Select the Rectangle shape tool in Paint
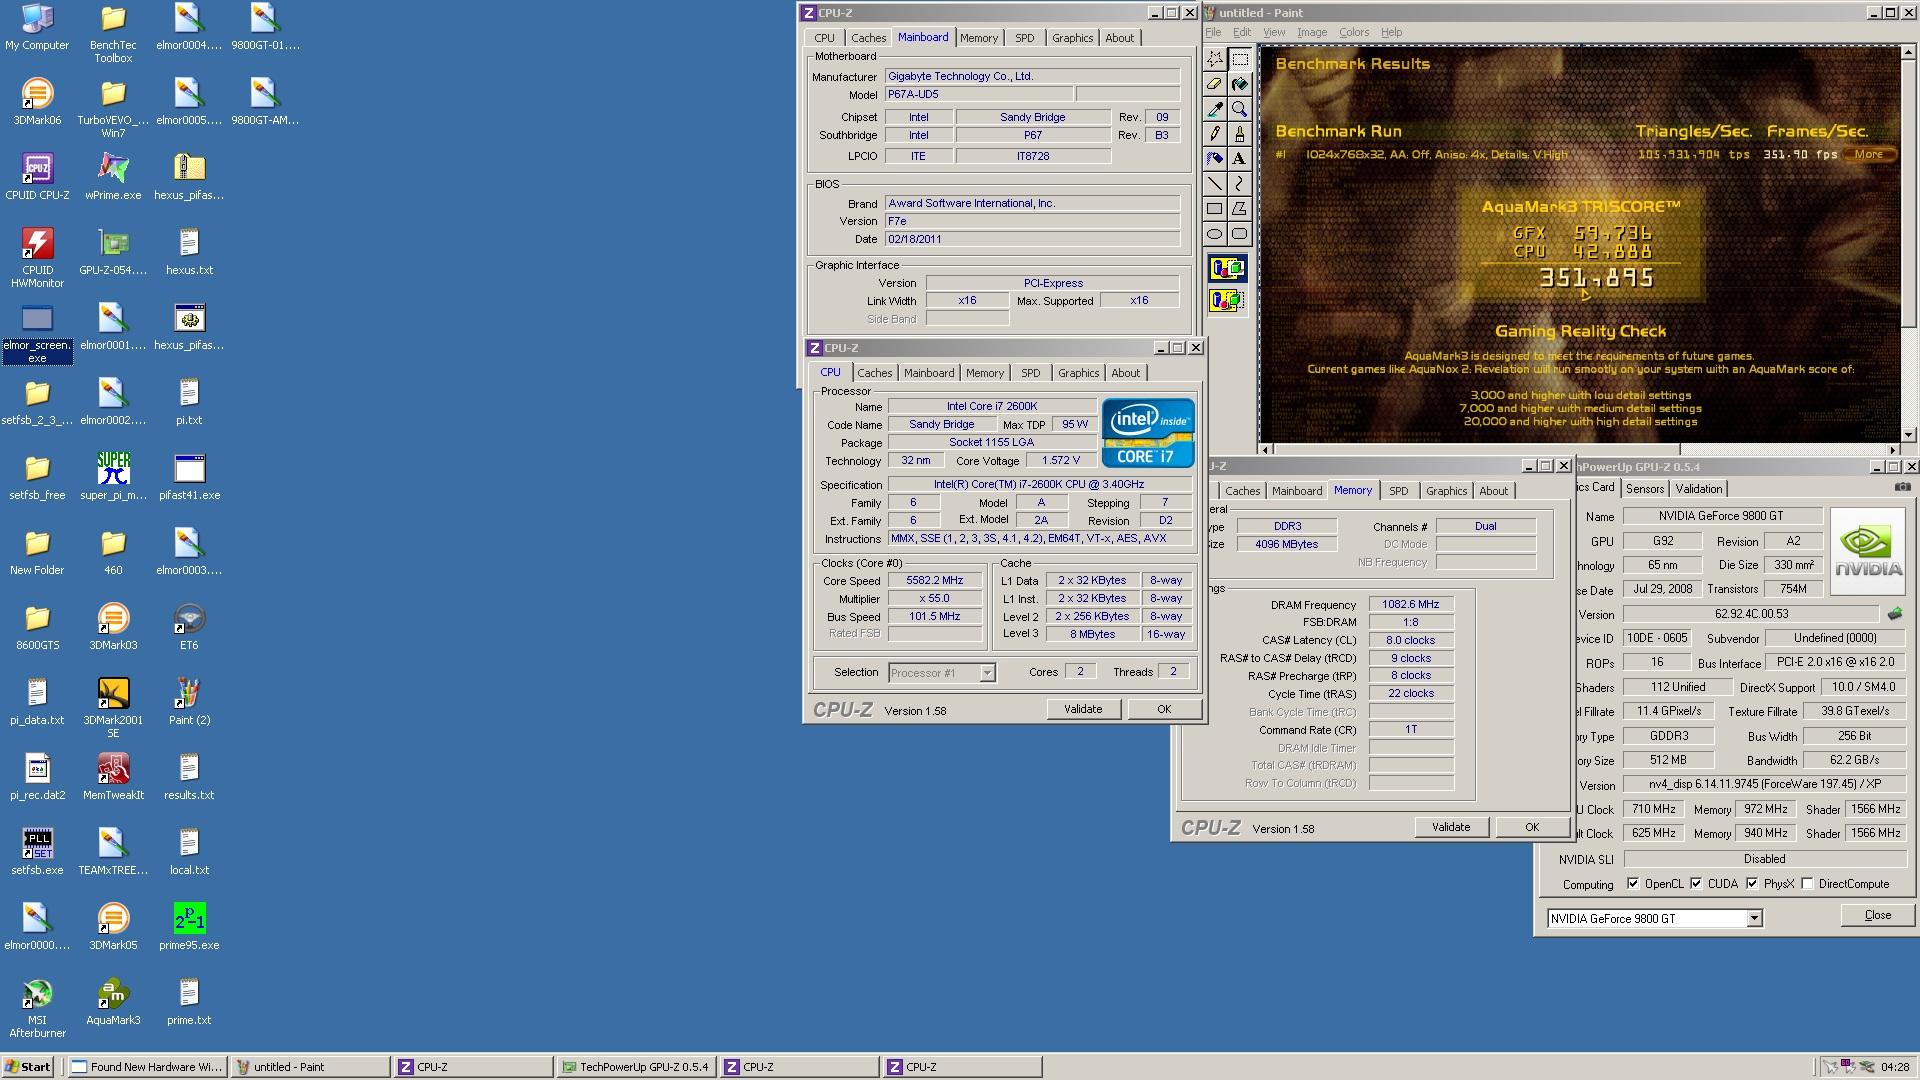 click(x=1214, y=209)
